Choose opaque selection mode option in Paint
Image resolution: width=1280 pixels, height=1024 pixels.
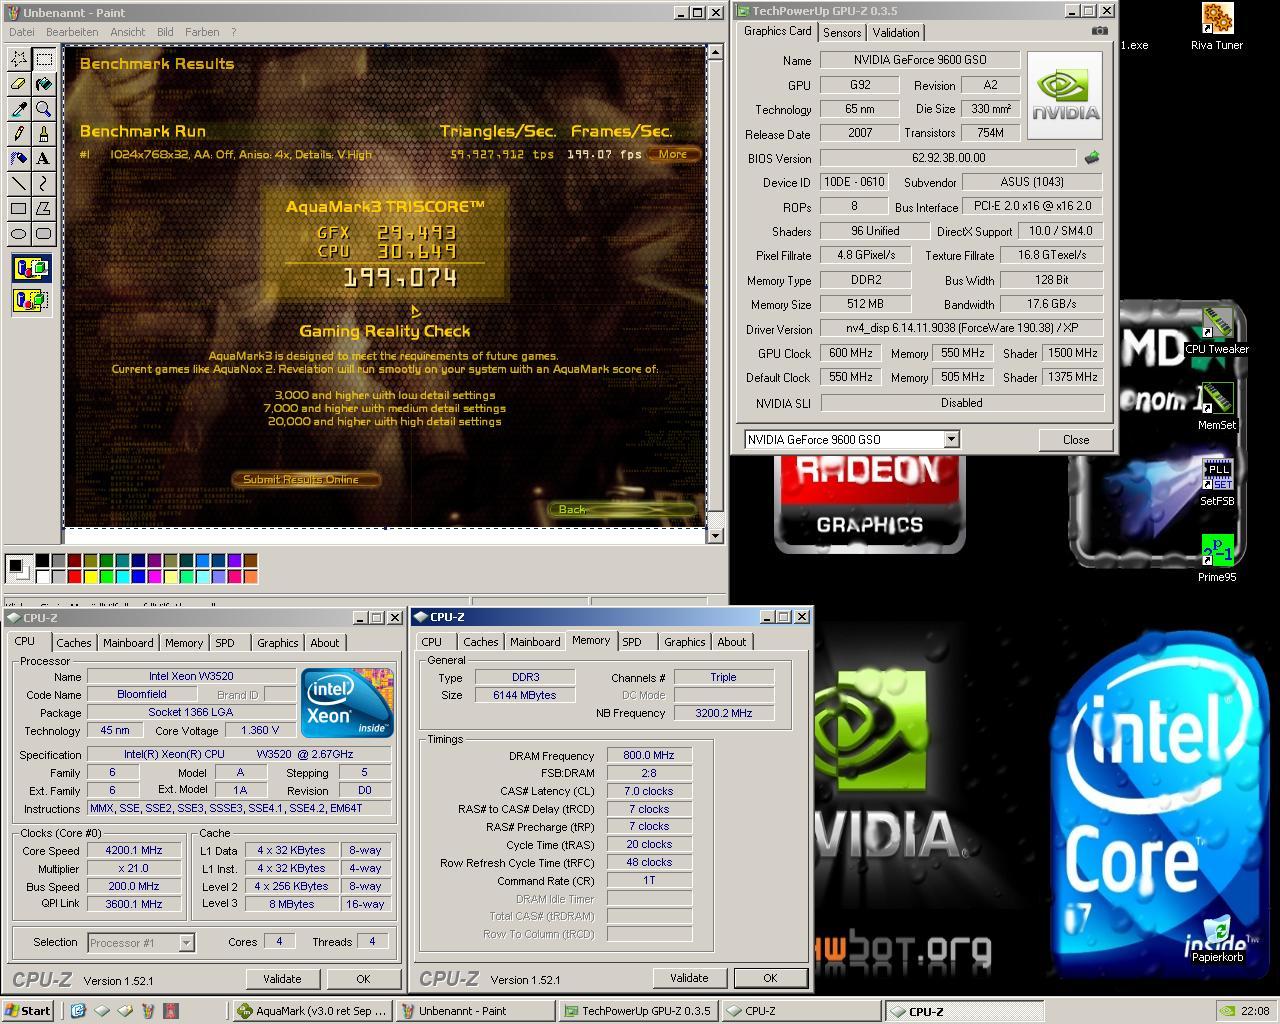(x=31, y=268)
